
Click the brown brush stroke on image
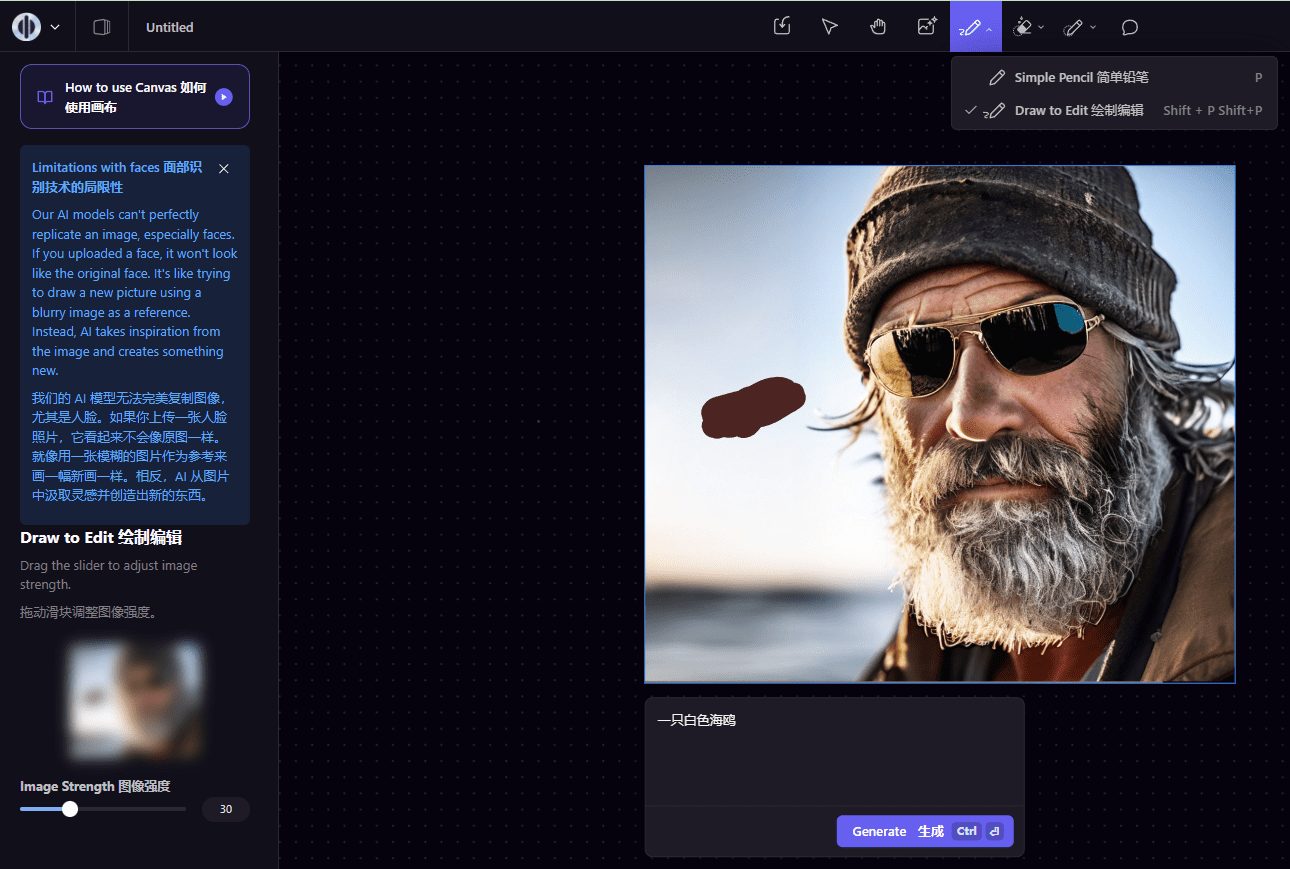[752, 408]
